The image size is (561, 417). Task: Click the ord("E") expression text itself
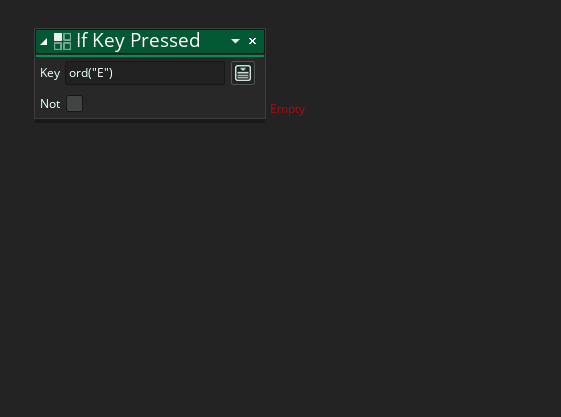tap(91, 73)
